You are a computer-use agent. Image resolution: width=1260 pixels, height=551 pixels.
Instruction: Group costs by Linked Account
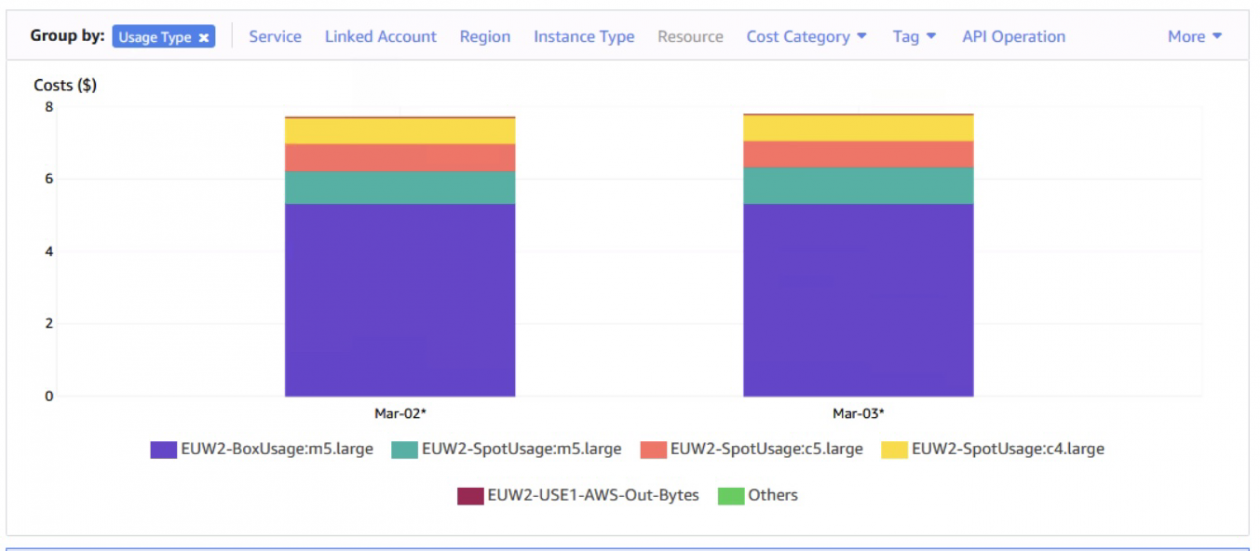tap(381, 36)
